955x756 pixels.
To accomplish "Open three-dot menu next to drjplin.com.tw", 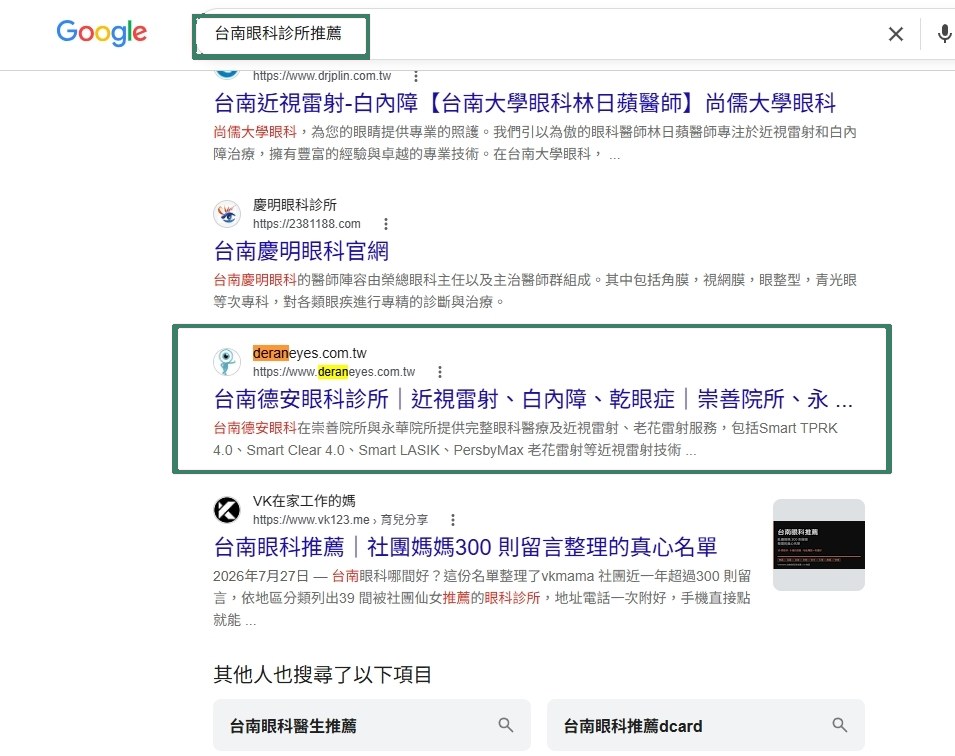I will point(415,76).
